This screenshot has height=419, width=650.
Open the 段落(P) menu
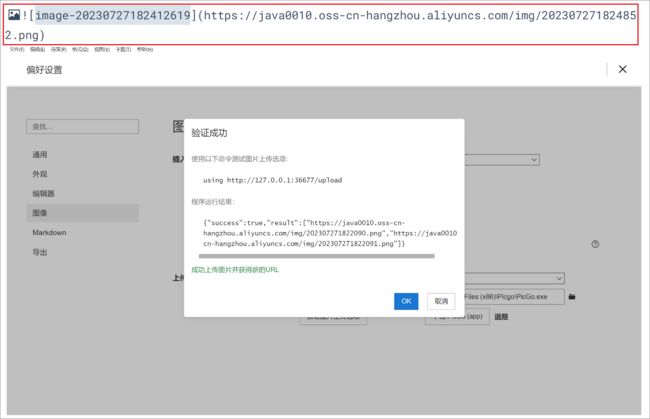pos(58,49)
